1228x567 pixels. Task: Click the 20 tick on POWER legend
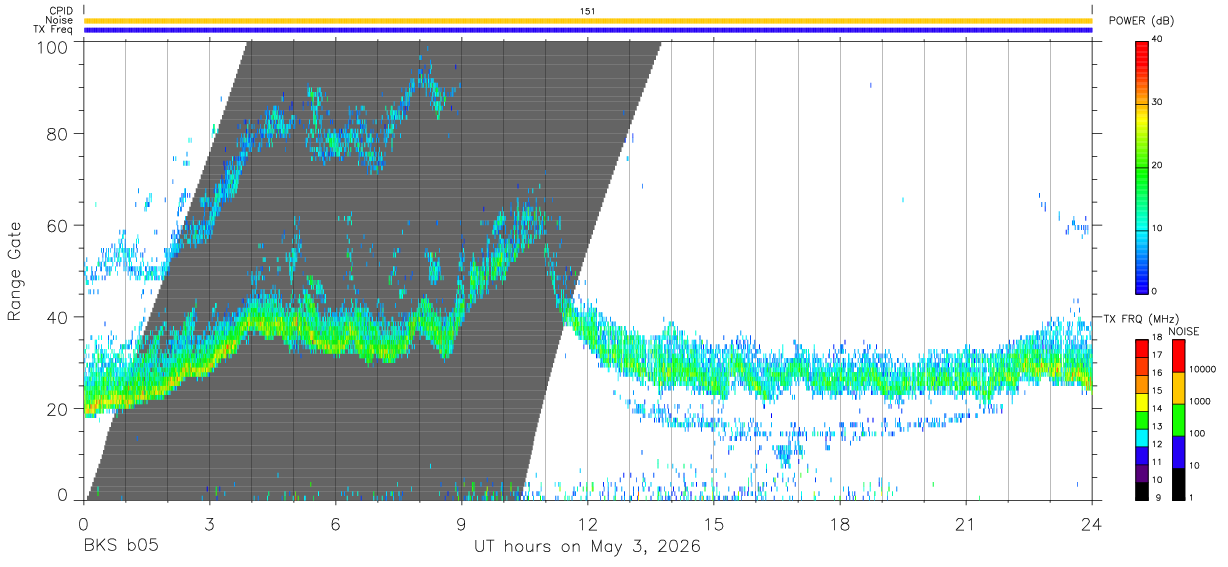coord(1158,166)
